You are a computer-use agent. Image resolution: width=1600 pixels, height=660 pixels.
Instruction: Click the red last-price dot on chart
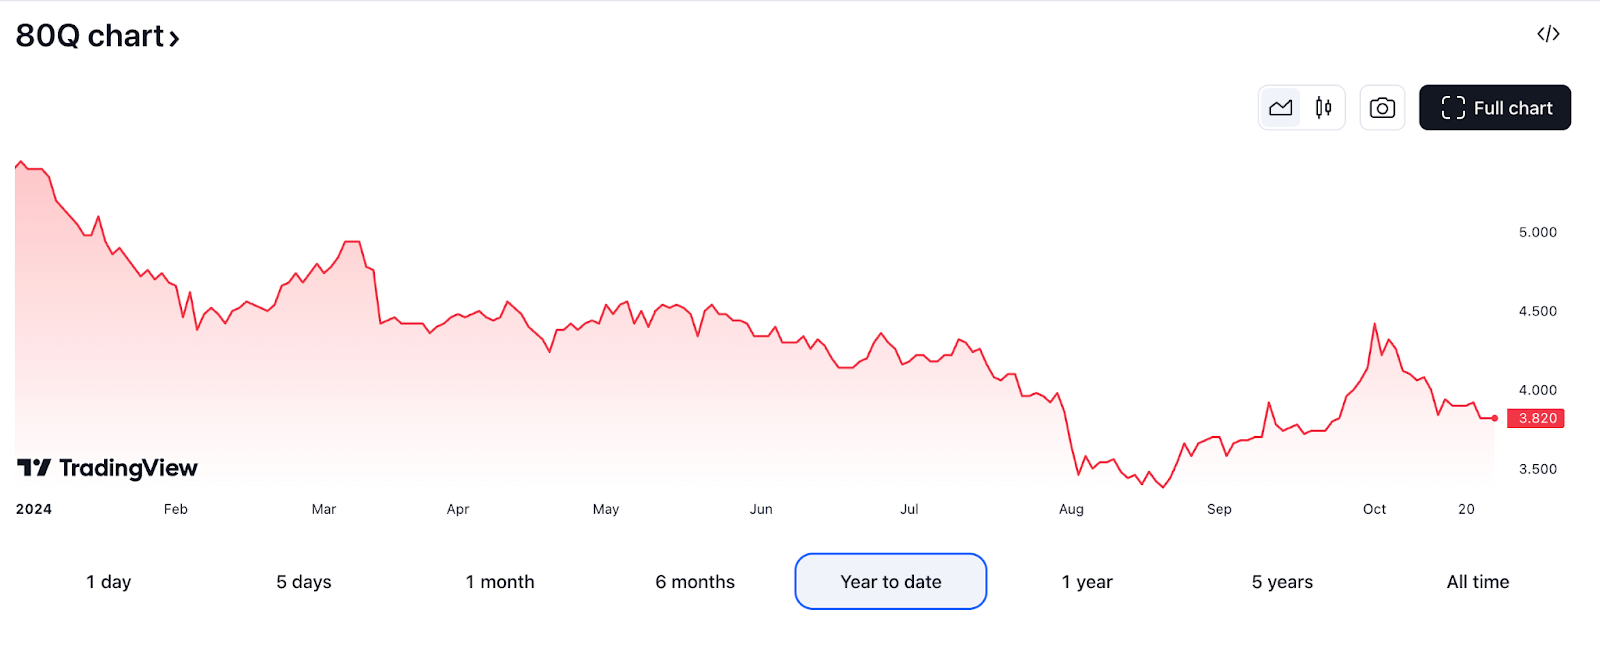[x=1495, y=418]
